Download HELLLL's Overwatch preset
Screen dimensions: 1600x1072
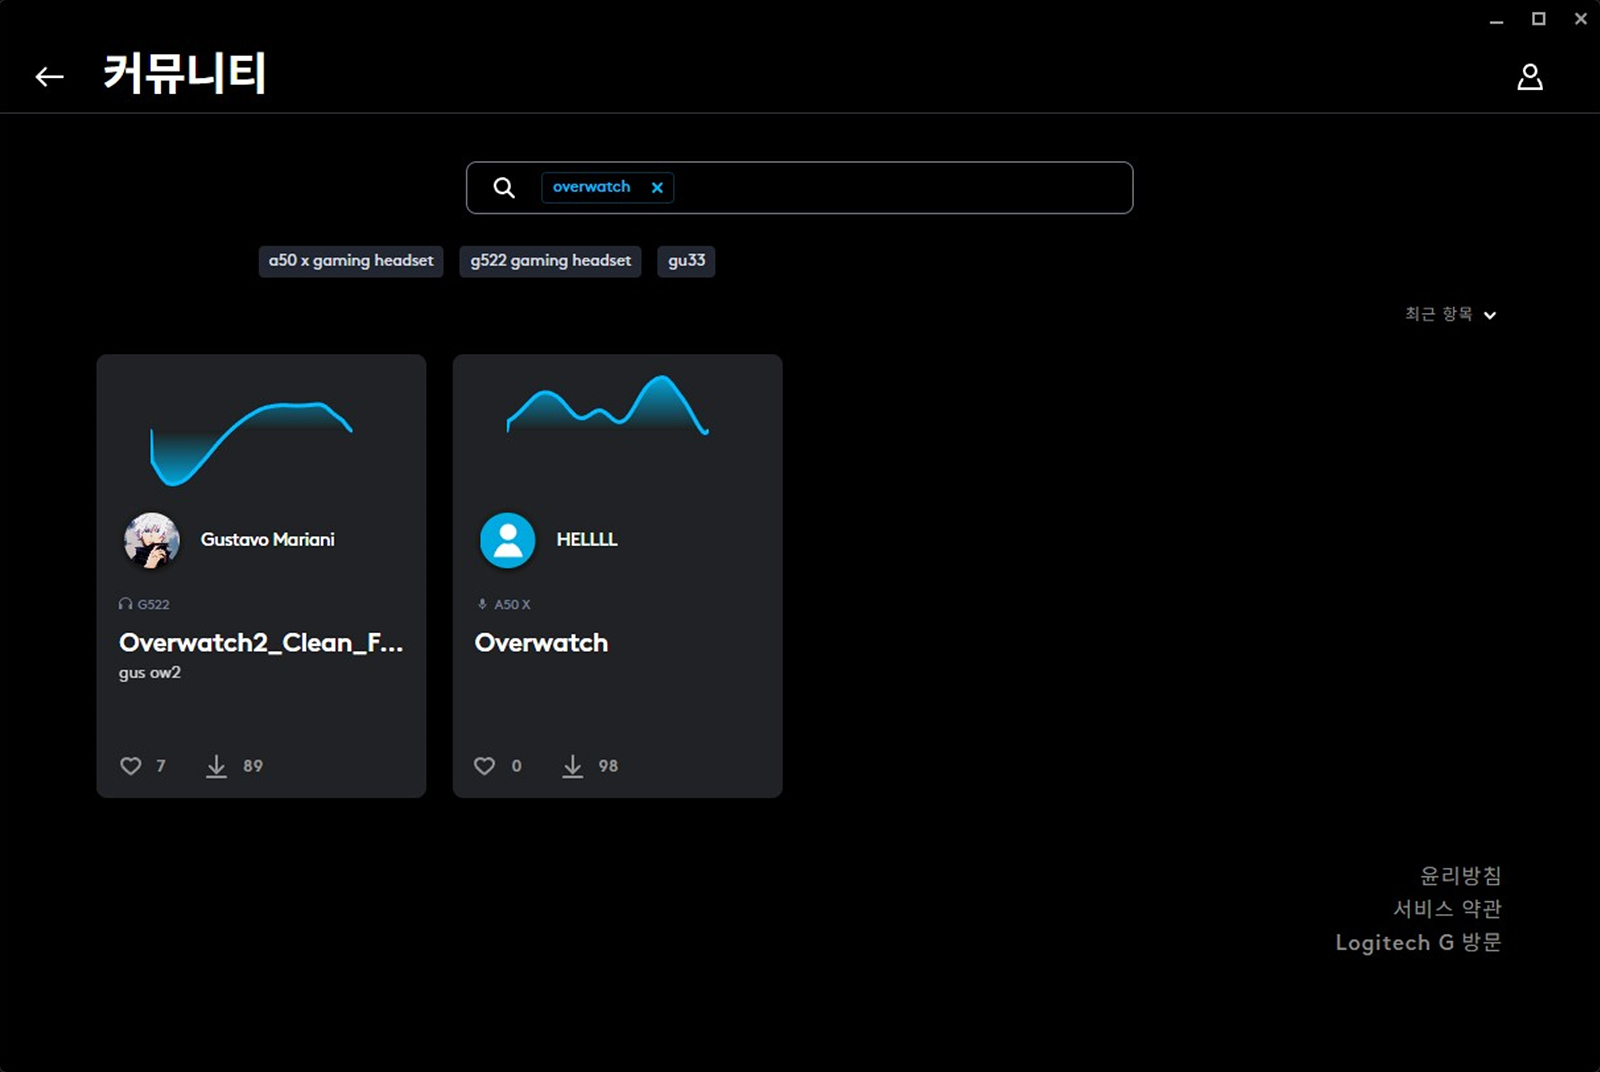(x=572, y=766)
